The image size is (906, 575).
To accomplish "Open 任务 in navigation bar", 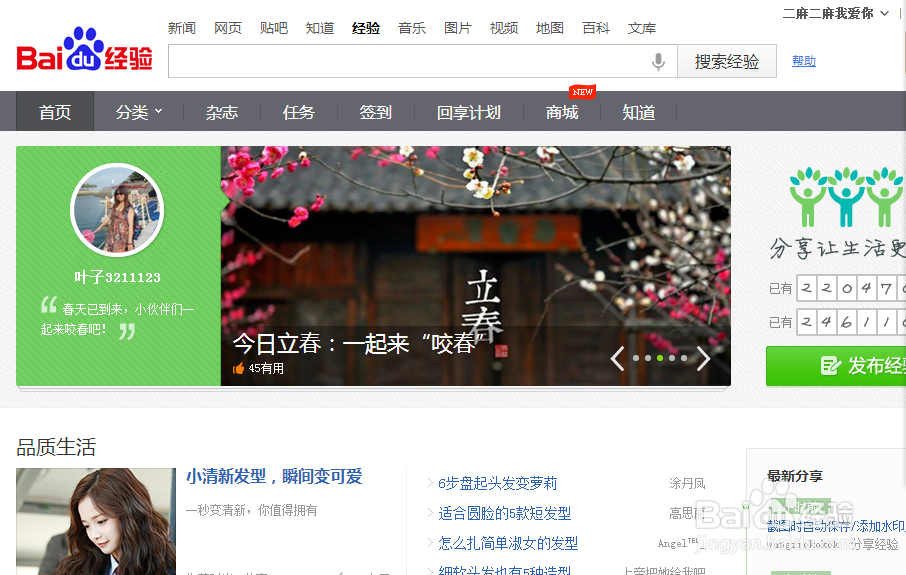I will click(x=299, y=112).
